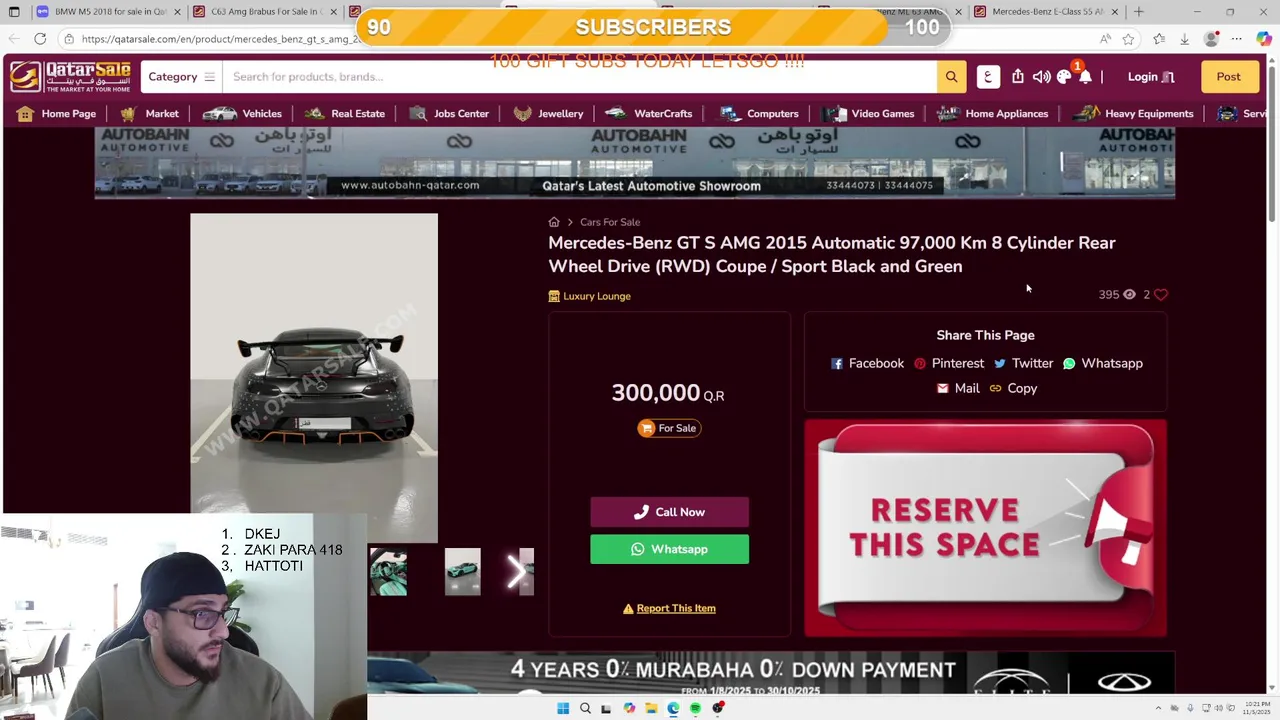
Task: Share listing on Twitter
Action: tap(1023, 363)
